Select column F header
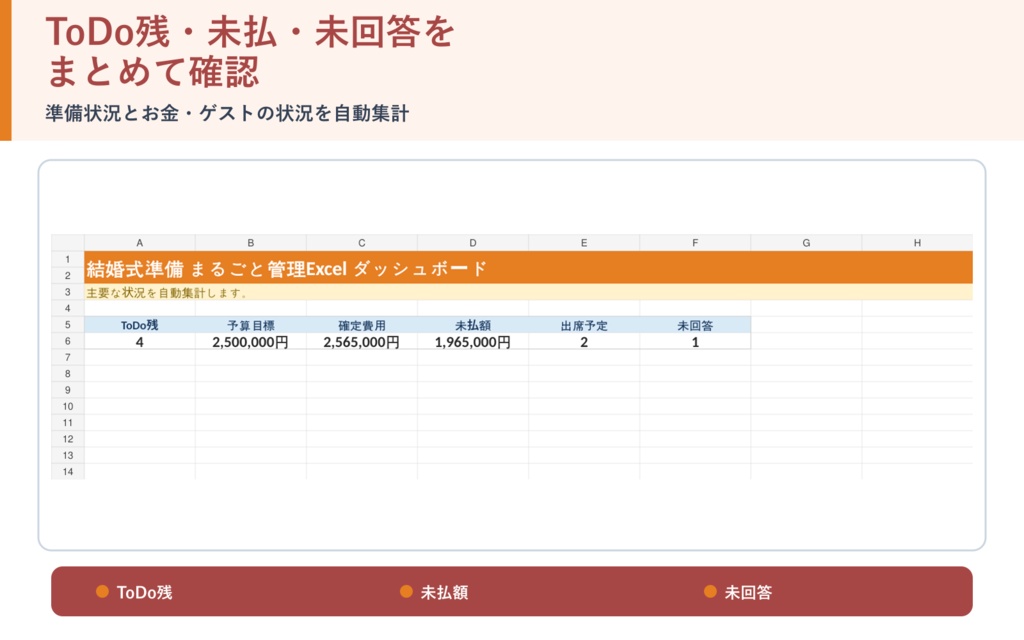1024x640 pixels. tap(695, 243)
